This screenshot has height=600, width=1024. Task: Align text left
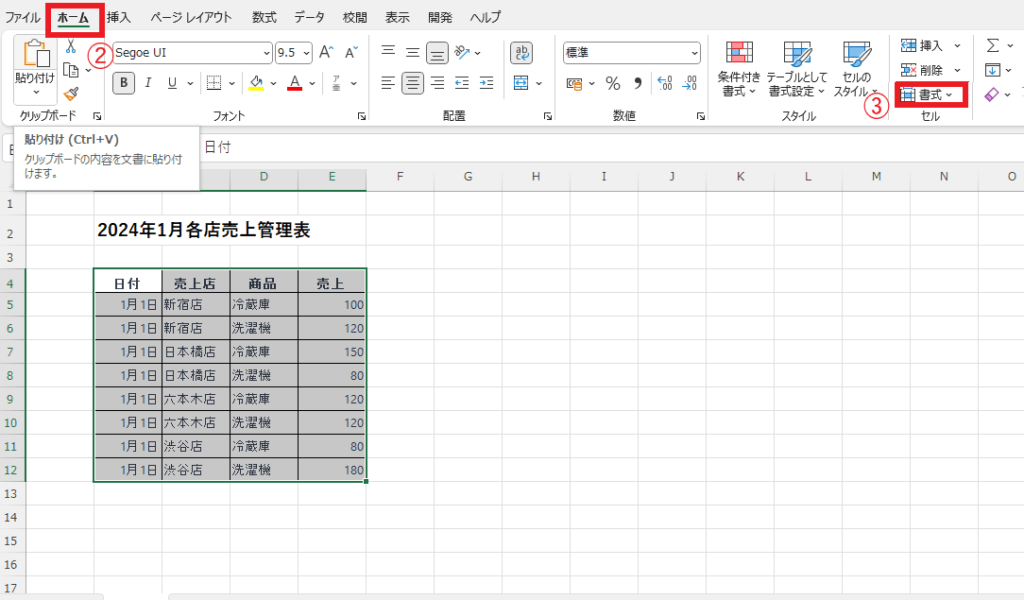point(388,83)
